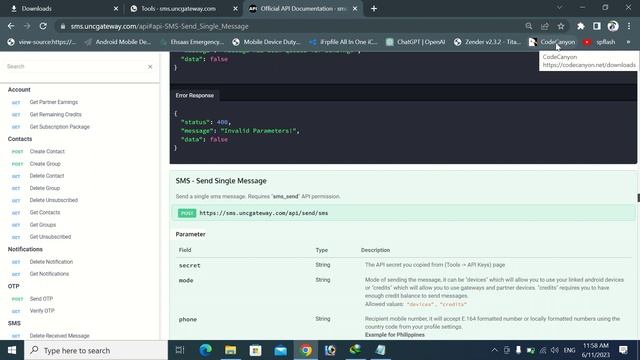Open Mail app from taskbar

[x=280, y=350]
